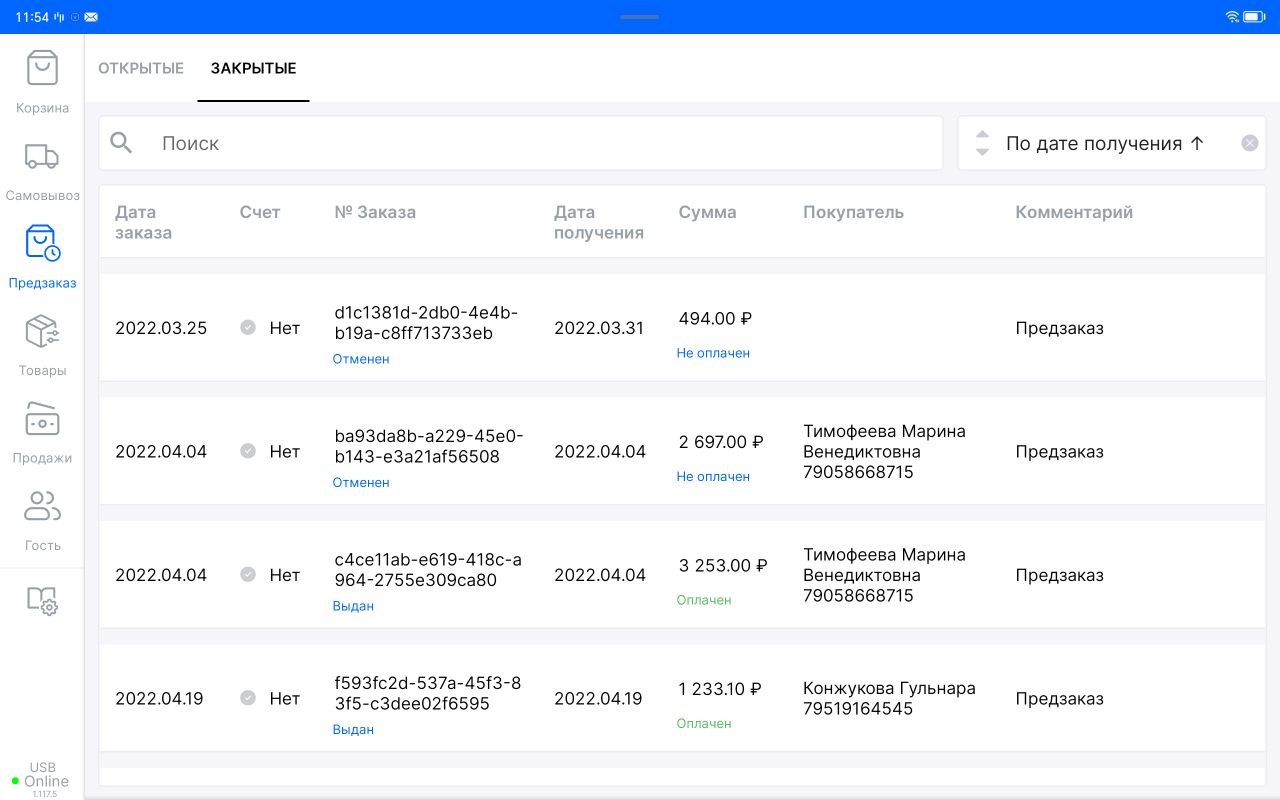This screenshot has width=1280, height=800.
Task: Click Предзаказ comment in 1 233.10 row
Action: (x=1059, y=698)
